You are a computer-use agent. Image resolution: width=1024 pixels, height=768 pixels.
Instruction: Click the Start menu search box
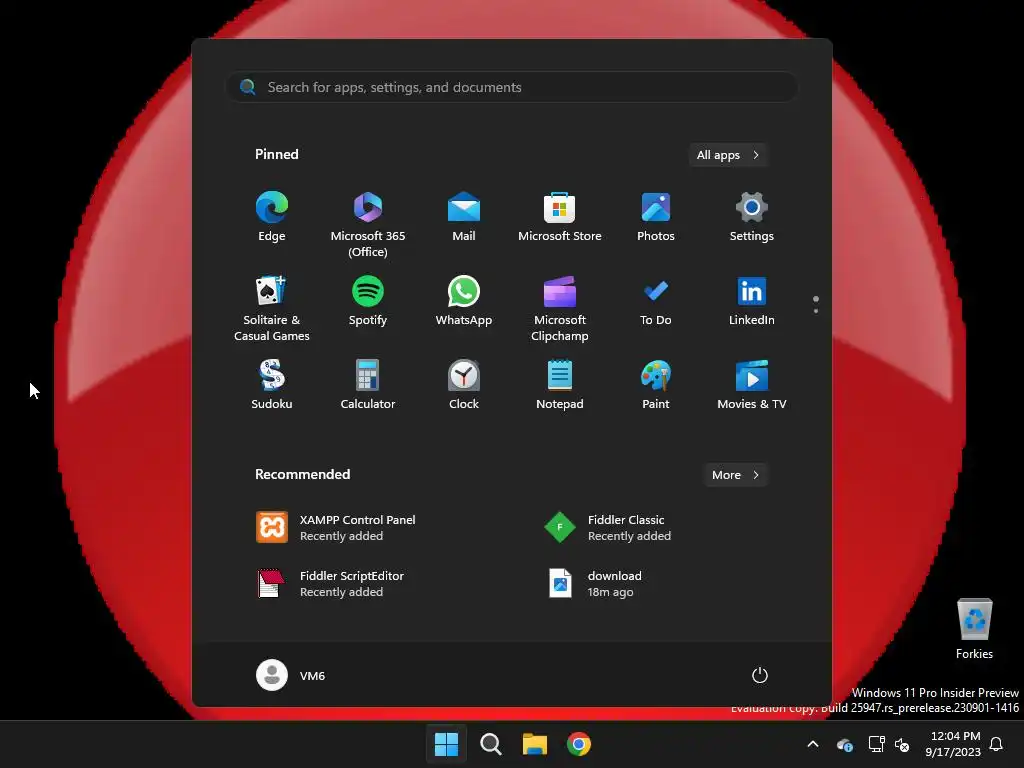pos(512,87)
